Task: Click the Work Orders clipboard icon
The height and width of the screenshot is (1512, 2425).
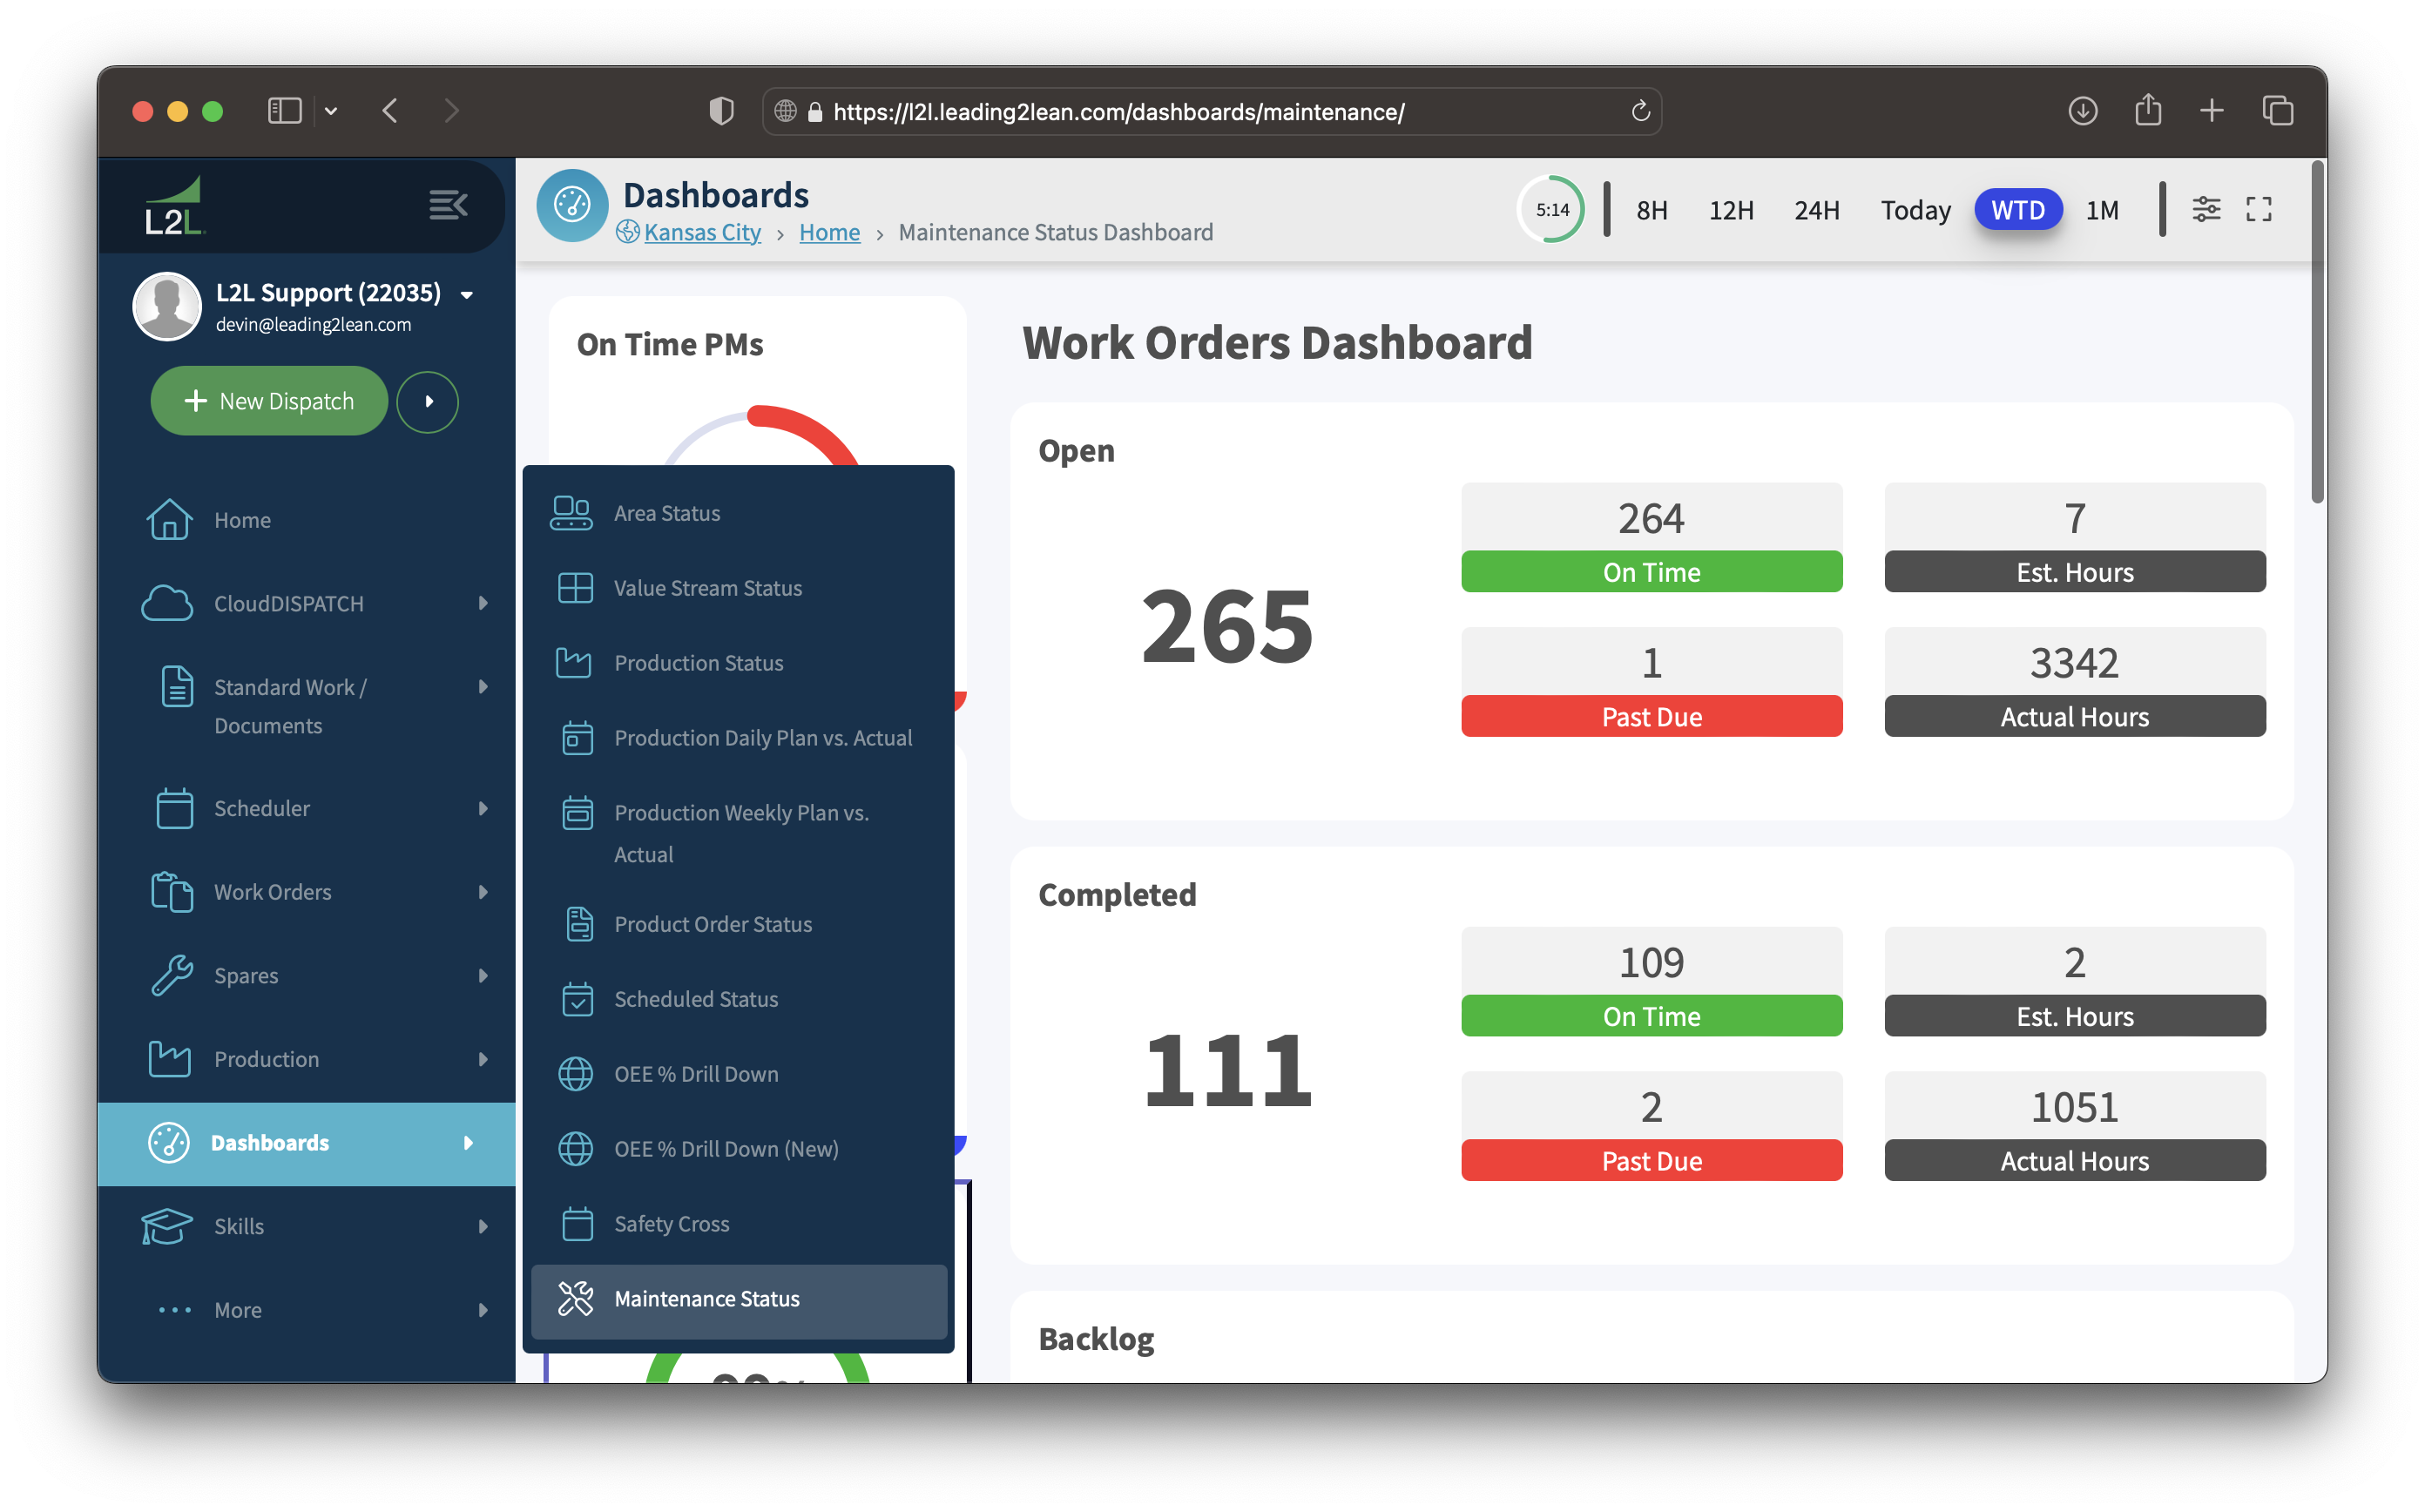Action: pos(172,891)
